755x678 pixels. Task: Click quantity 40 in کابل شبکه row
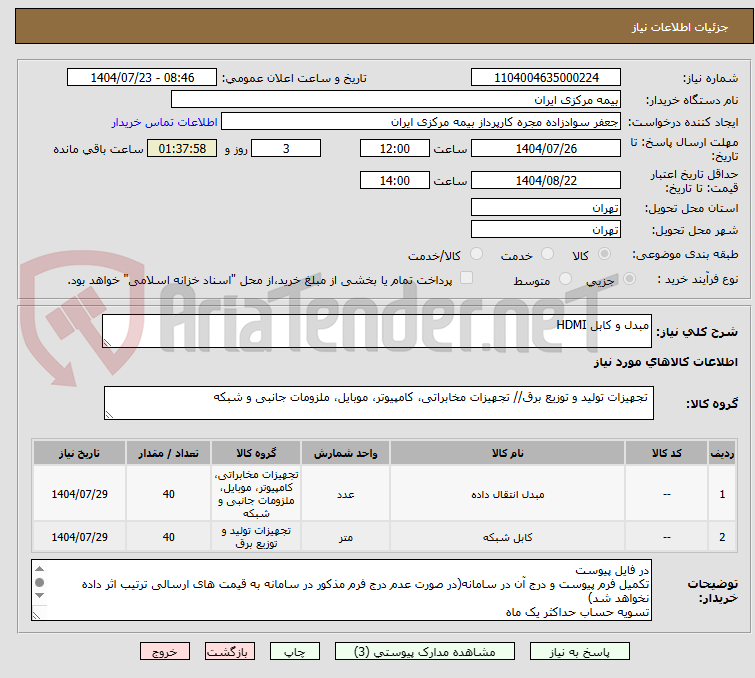[168, 537]
